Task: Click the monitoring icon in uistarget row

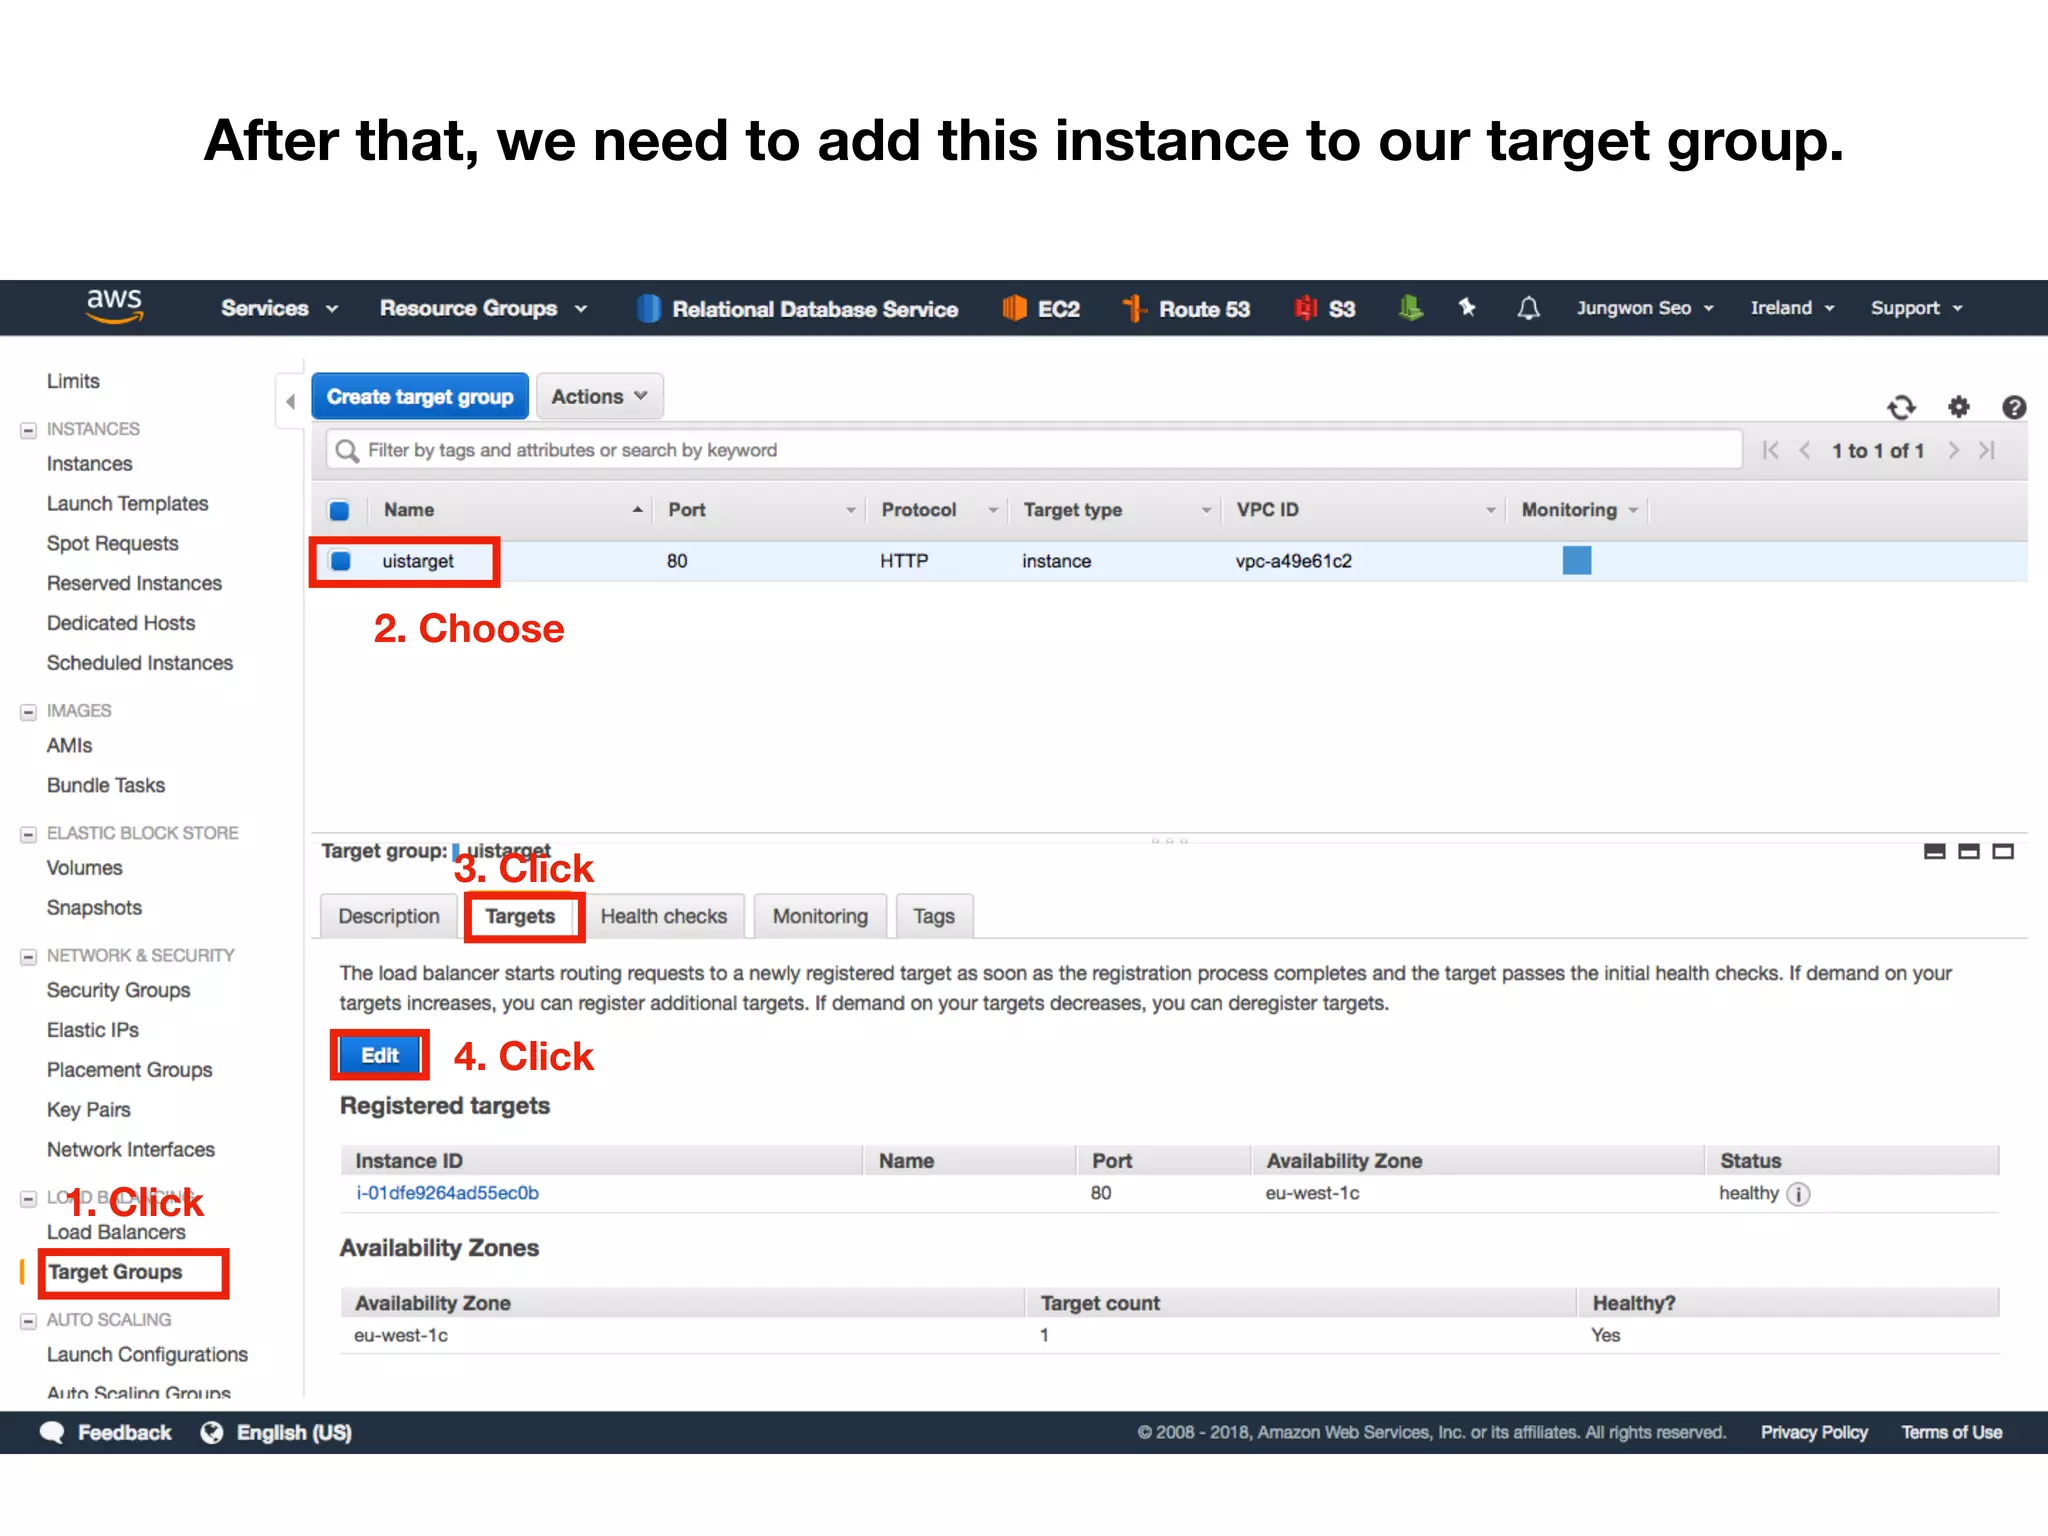Action: point(1577,561)
